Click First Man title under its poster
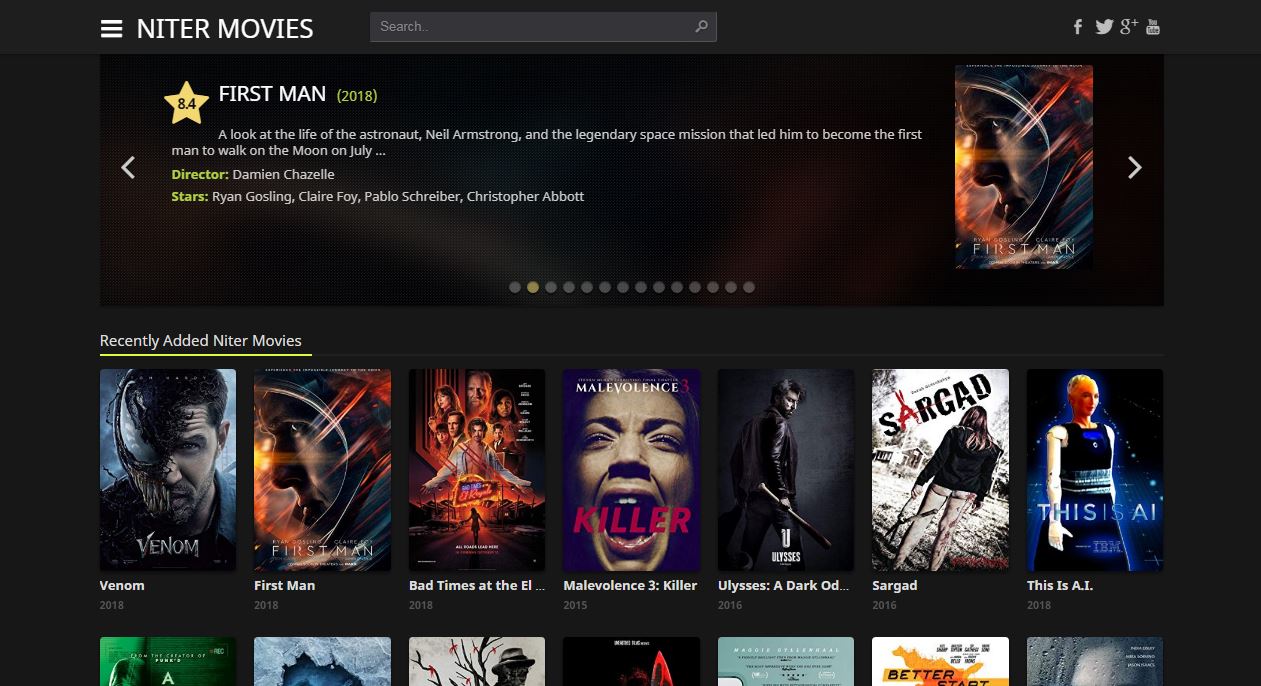The width and height of the screenshot is (1261, 686). coord(284,586)
